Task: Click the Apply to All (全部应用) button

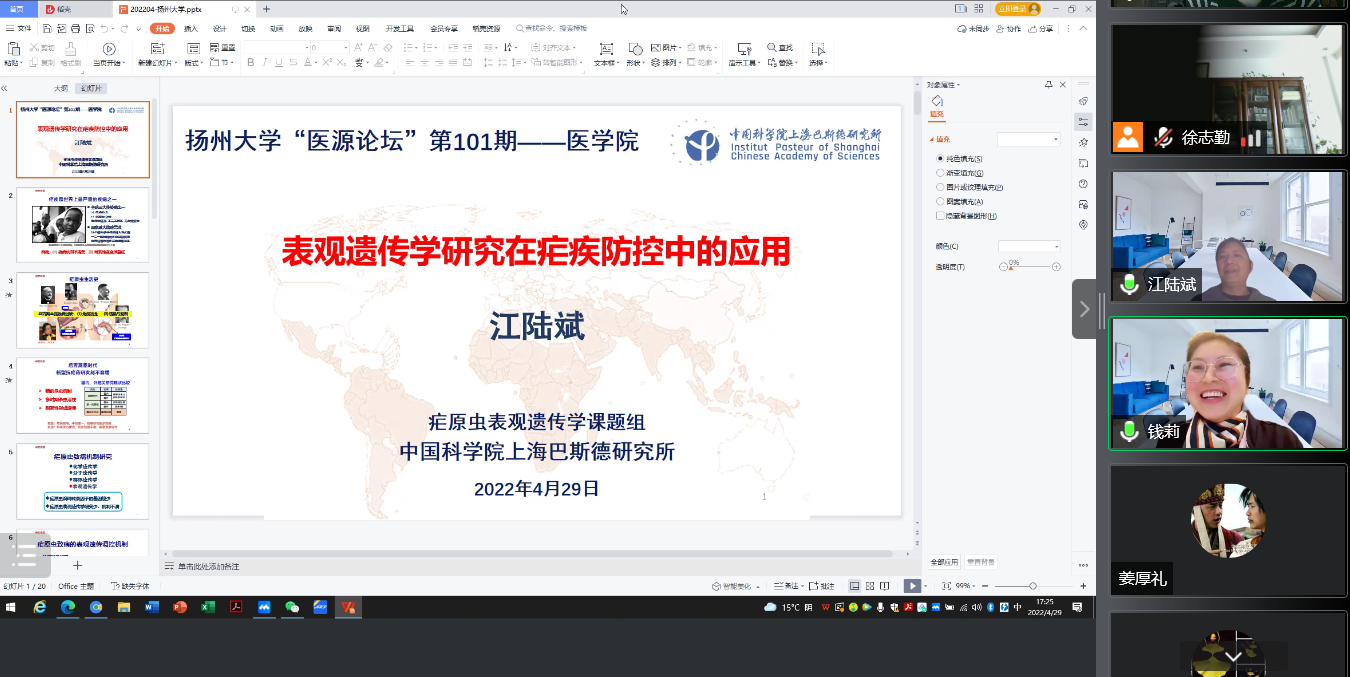Action: point(944,562)
